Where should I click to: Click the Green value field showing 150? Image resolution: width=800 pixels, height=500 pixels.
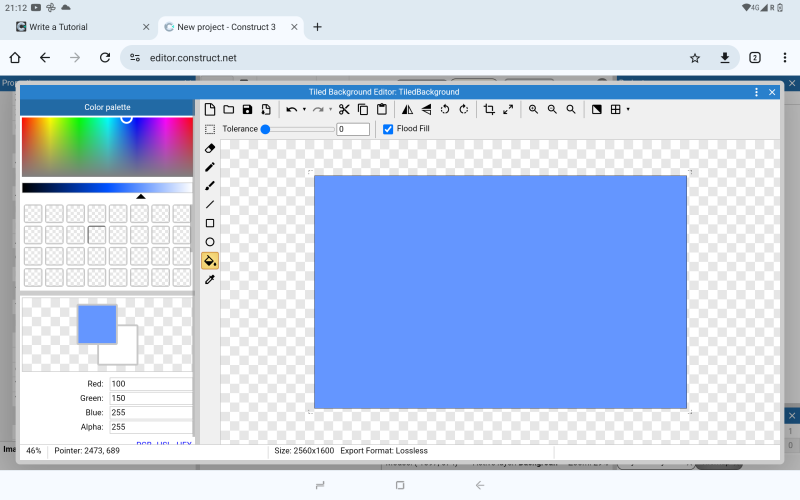click(x=151, y=398)
